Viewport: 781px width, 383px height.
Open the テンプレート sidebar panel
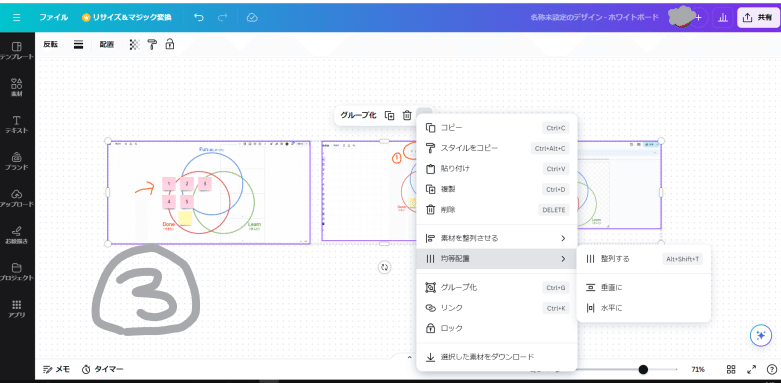[17, 51]
